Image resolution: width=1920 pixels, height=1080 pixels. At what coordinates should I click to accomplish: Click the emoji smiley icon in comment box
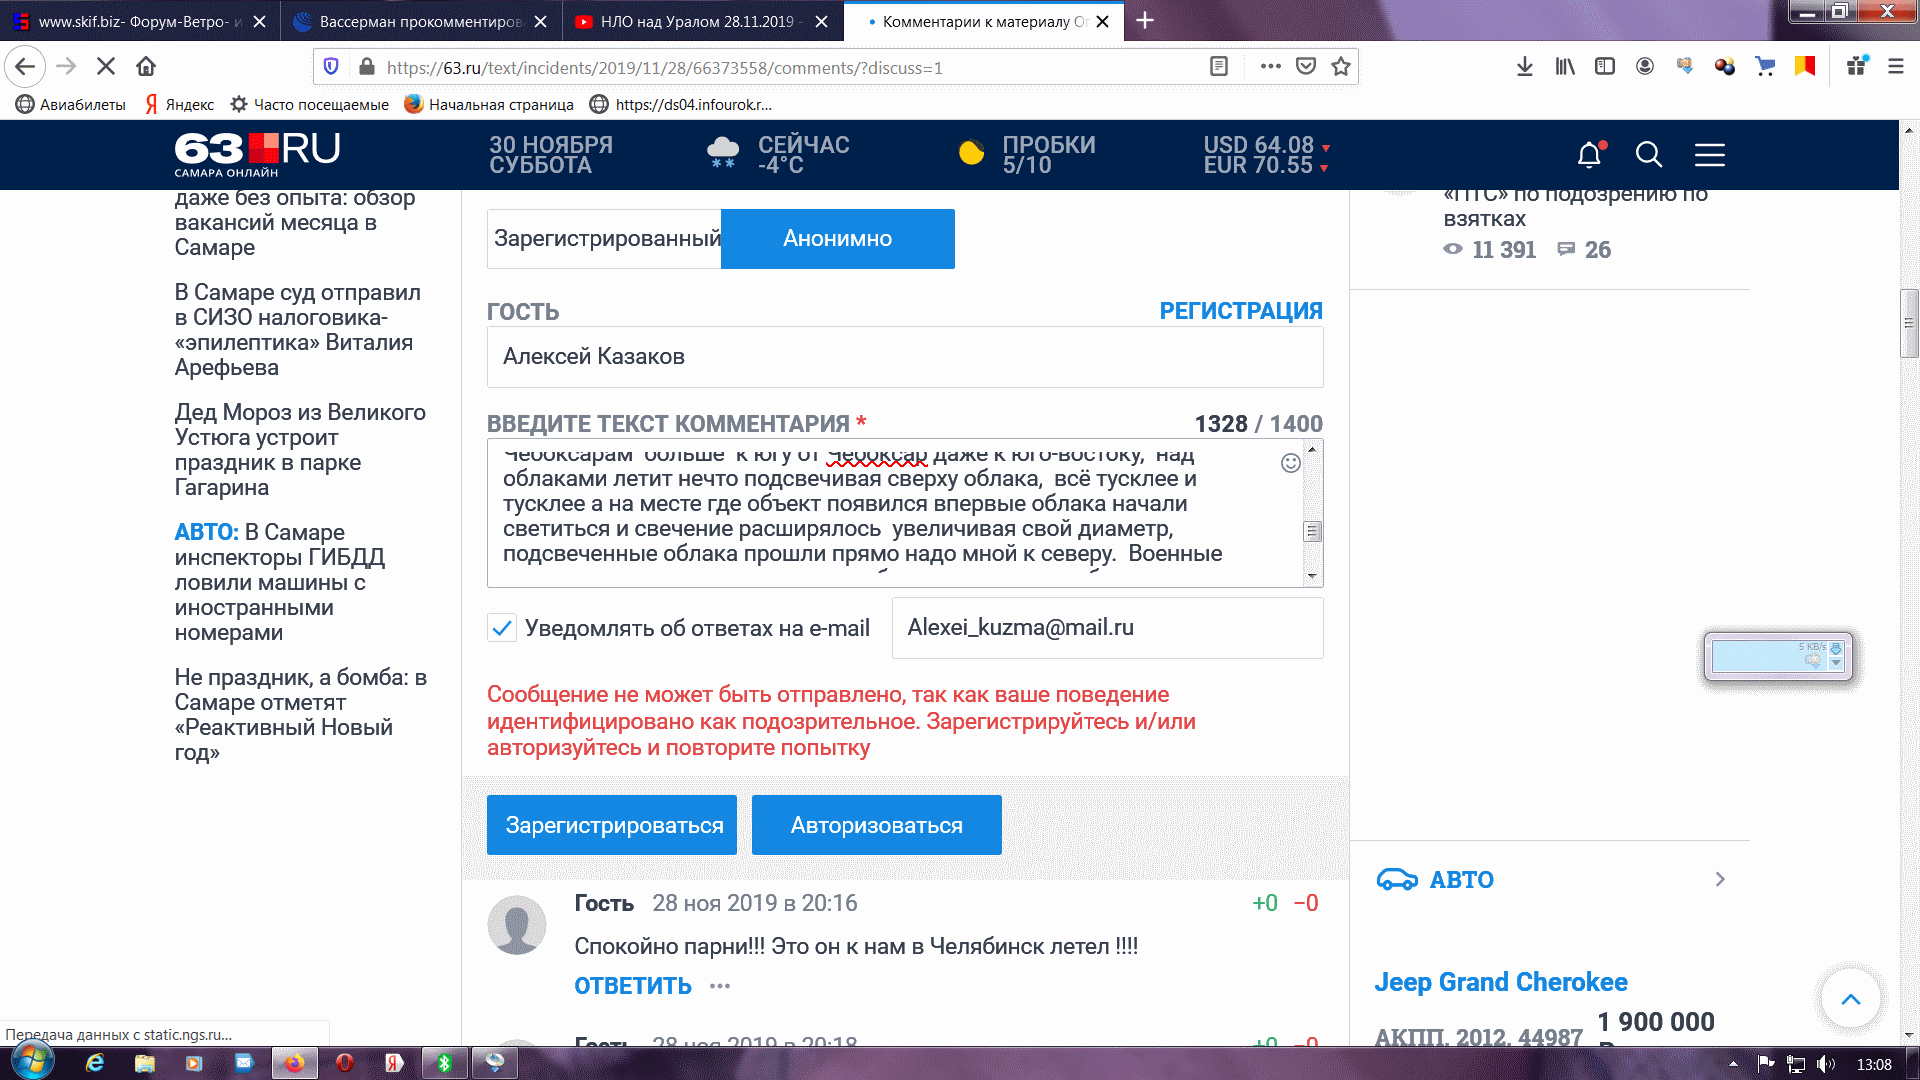tap(1290, 463)
